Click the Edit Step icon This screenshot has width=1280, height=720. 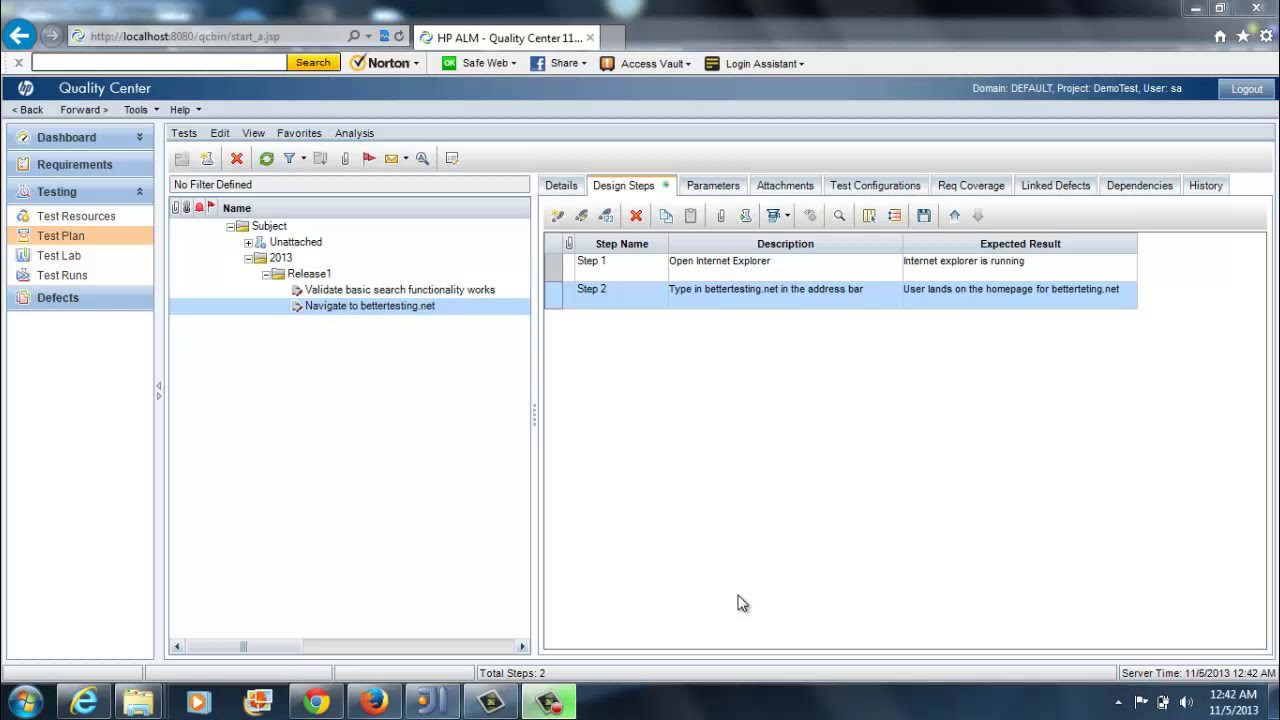[582, 215]
